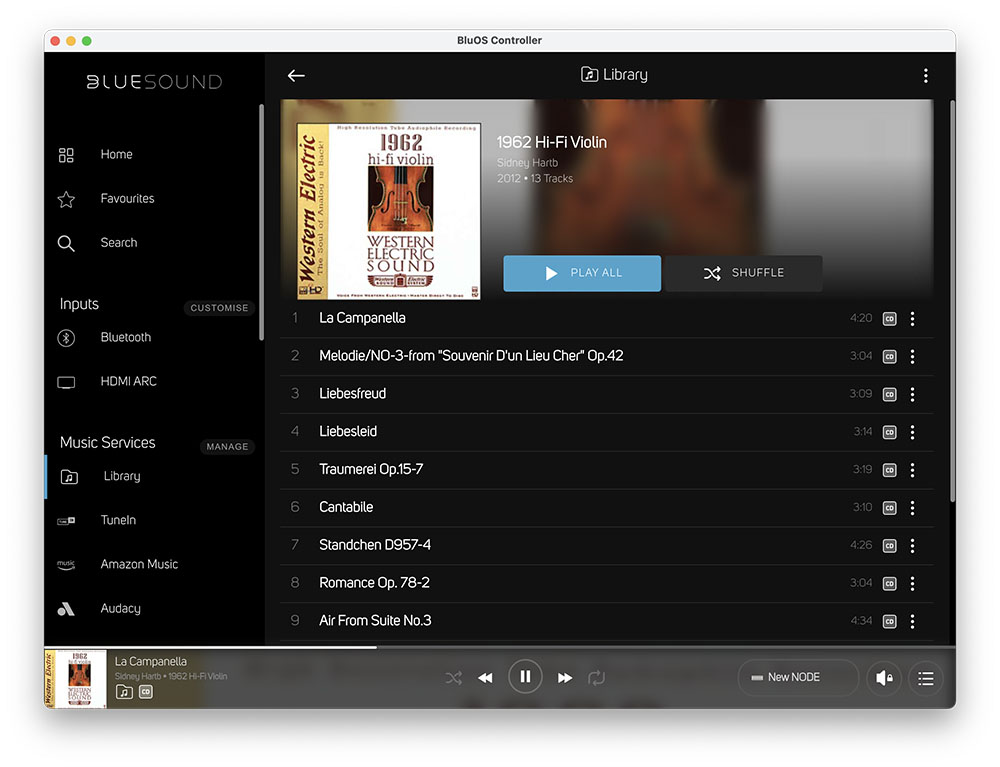The height and width of the screenshot is (767, 1000).
Task: Click the volume lock speaker icon
Action: [884, 679]
